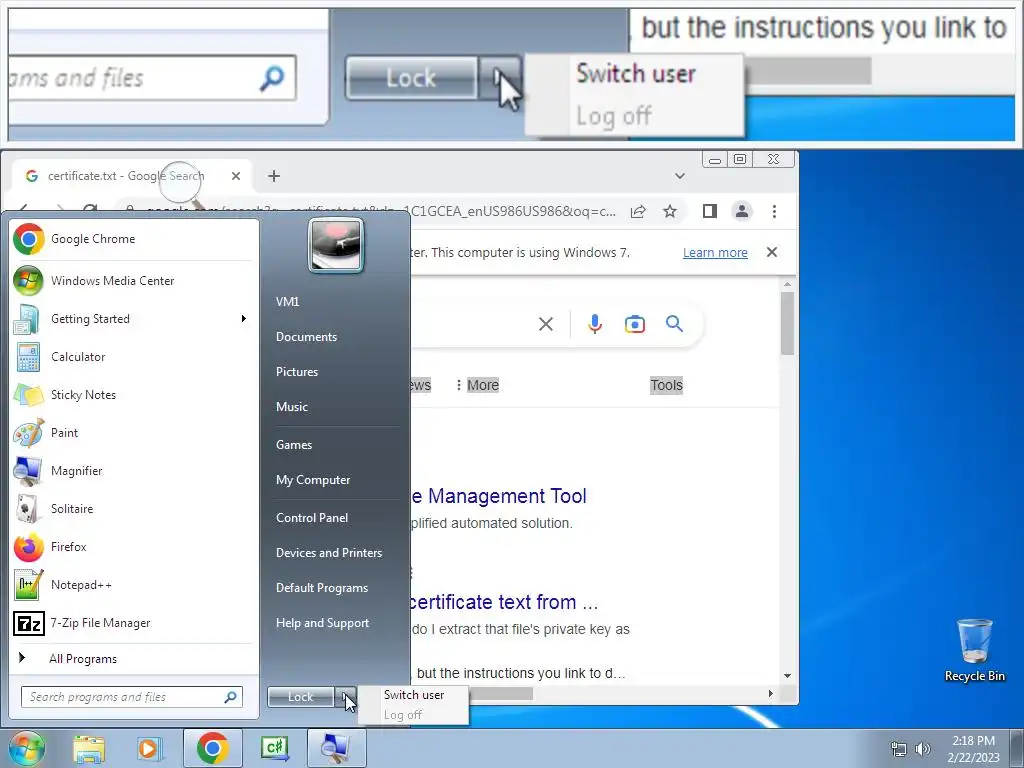This screenshot has height=768, width=1024.
Task: Click the taskbar clock showing 2:18 PM
Action: tap(974, 749)
